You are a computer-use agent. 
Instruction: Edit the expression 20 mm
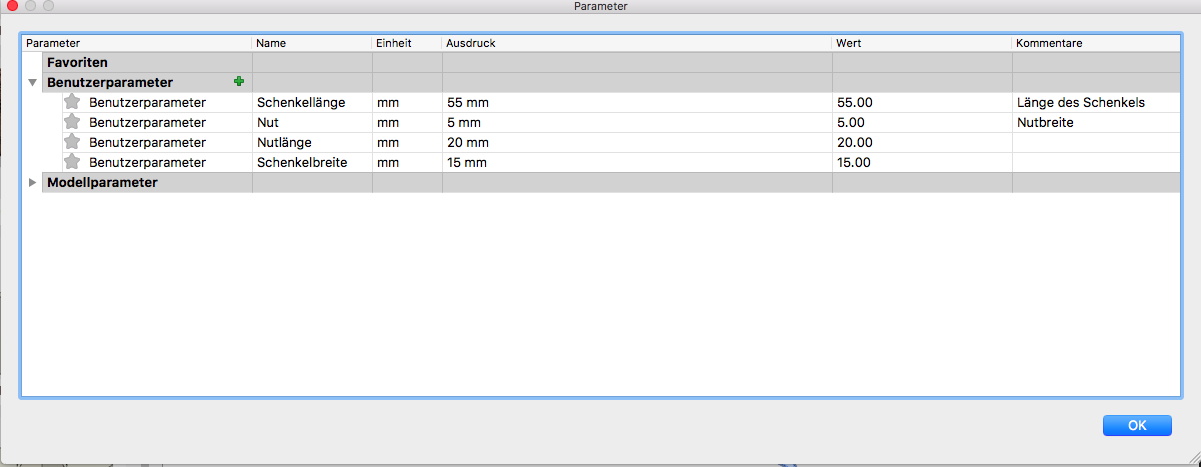[x=637, y=142]
